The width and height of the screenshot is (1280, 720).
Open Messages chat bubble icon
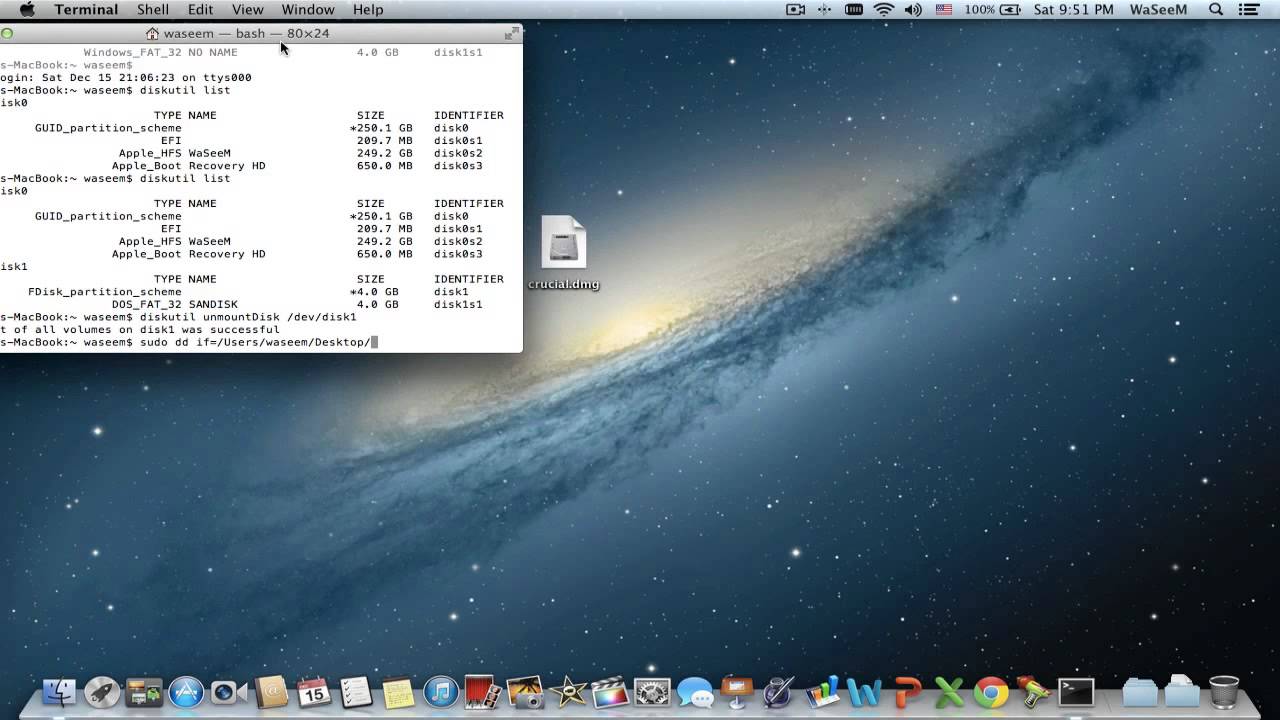tap(695, 691)
